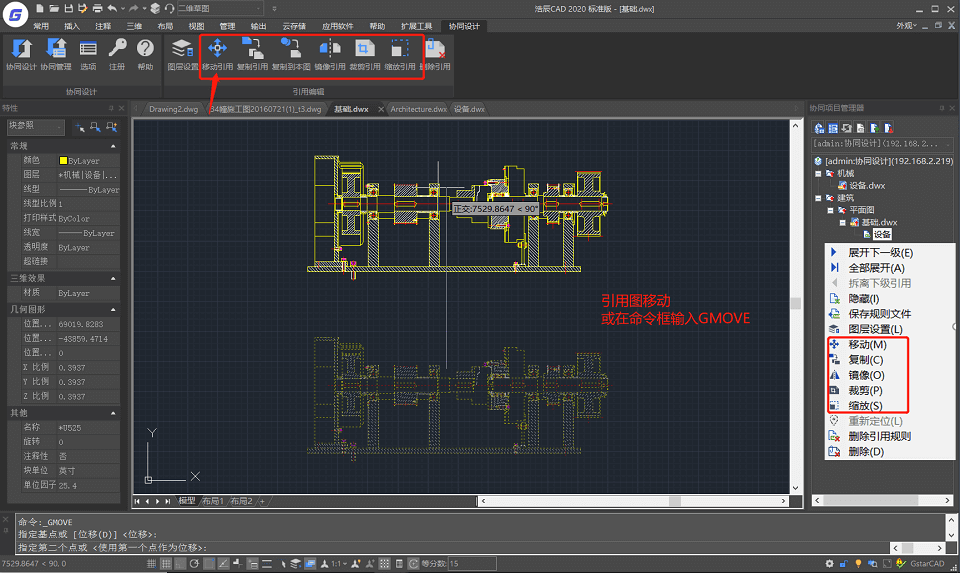Click the Redo arrow in quick access toolbar
Viewport: 960px width, 573px height.
click(133, 9)
